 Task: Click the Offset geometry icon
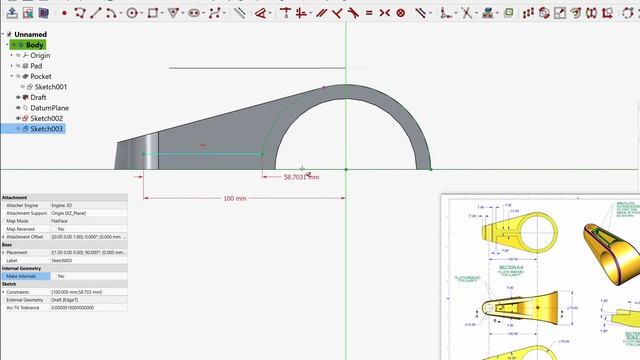[x=576, y=13]
